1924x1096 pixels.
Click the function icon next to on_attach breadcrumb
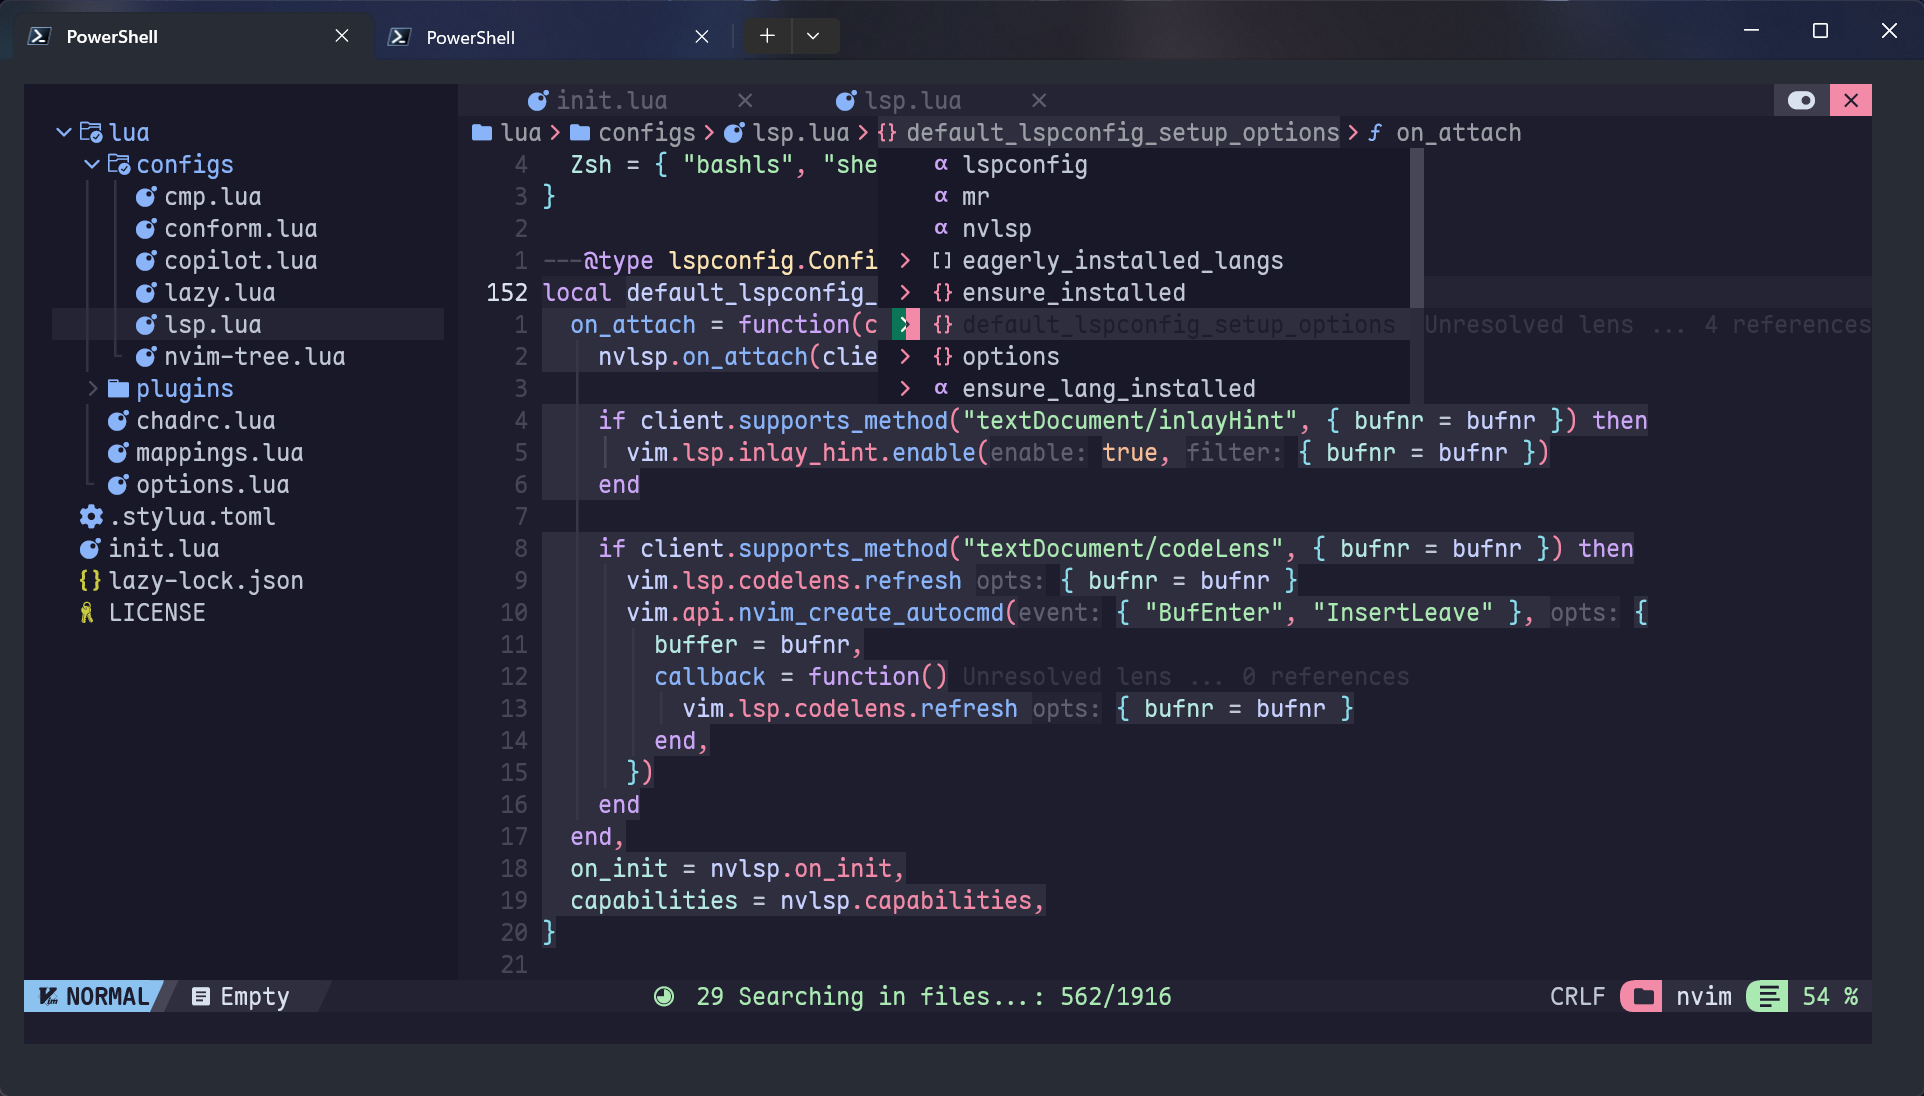click(x=1375, y=132)
